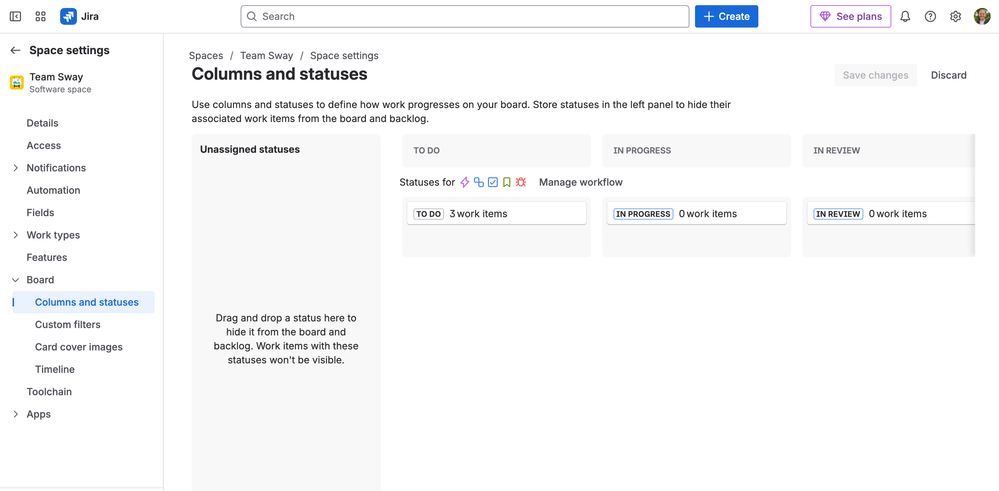
Task: Open the notifications bell
Action: [905, 17]
